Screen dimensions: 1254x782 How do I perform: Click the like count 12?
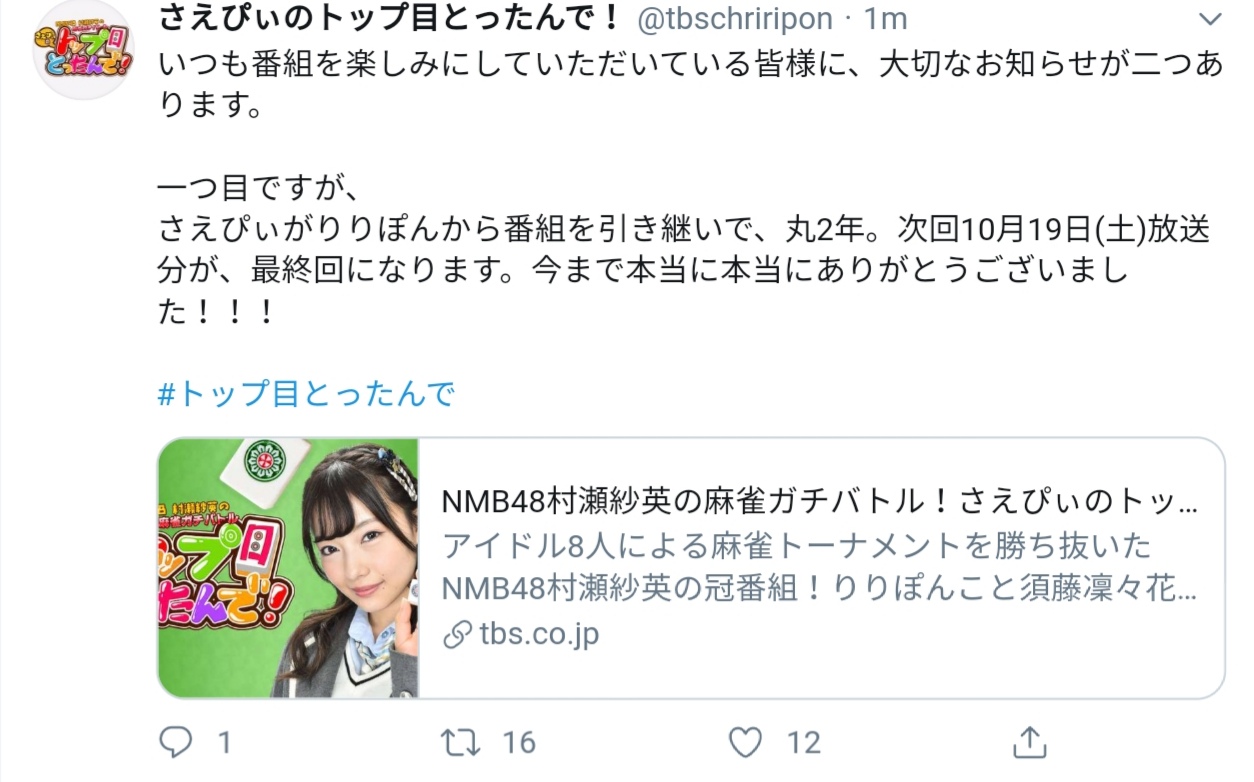click(x=803, y=742)
